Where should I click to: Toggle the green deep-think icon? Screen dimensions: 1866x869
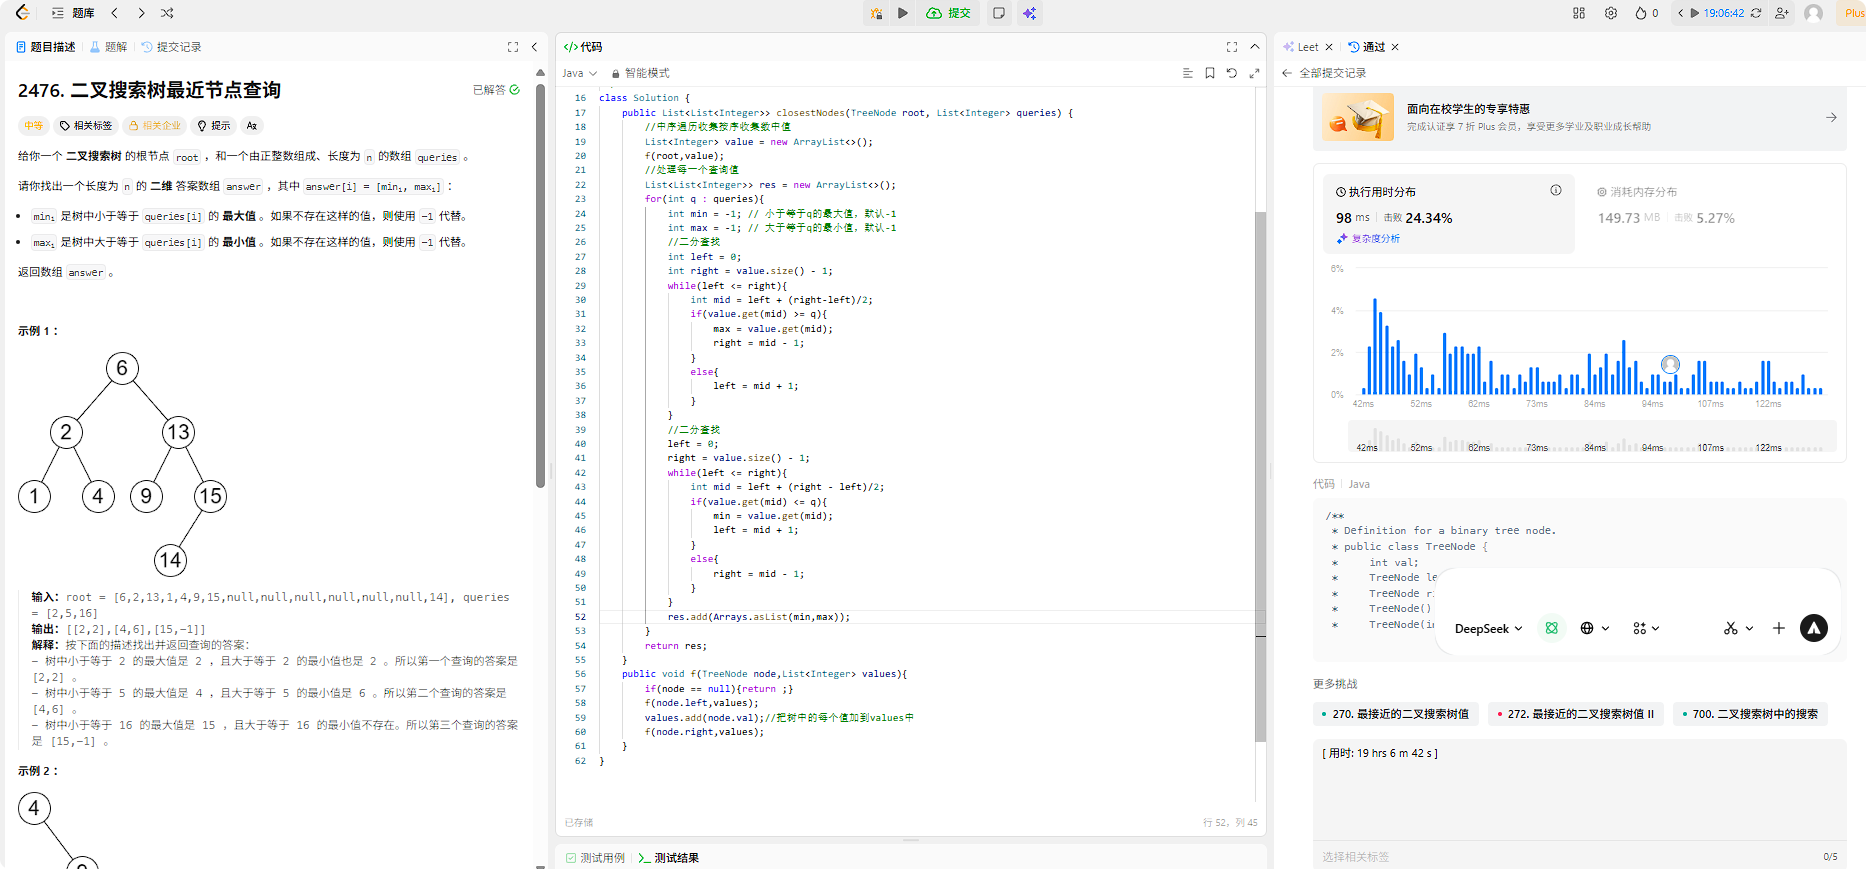point(1551,628)
